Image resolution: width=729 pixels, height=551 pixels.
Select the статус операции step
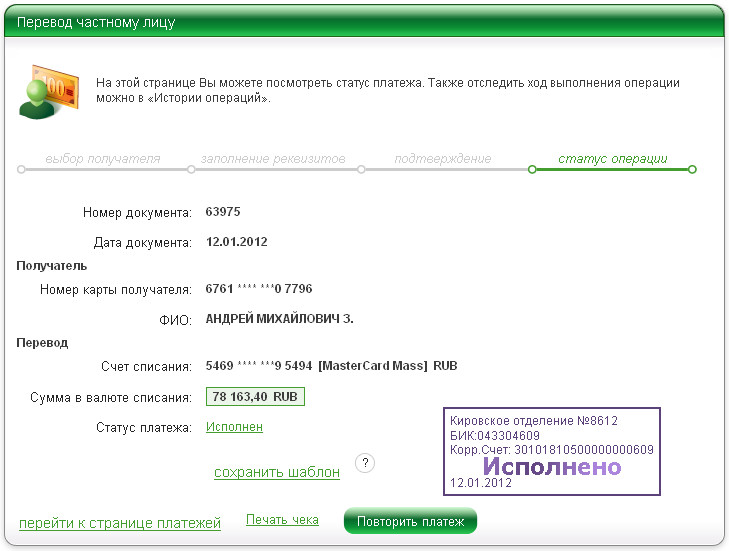pyautogui.click(x=613, y=159)
